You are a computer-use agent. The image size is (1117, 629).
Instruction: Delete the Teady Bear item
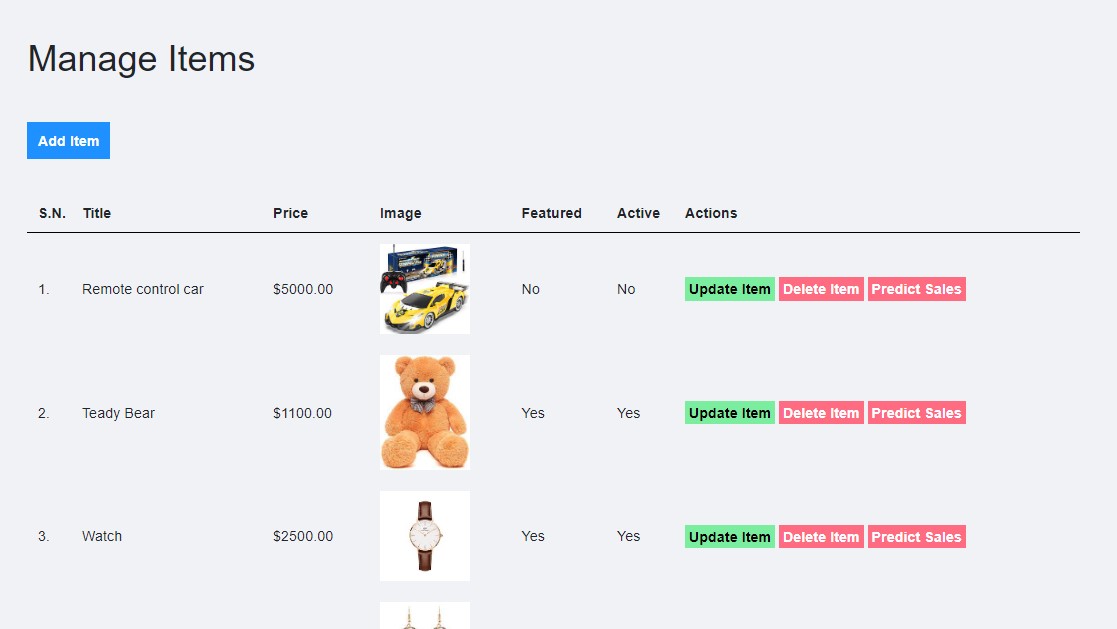(x=821, y=412)
